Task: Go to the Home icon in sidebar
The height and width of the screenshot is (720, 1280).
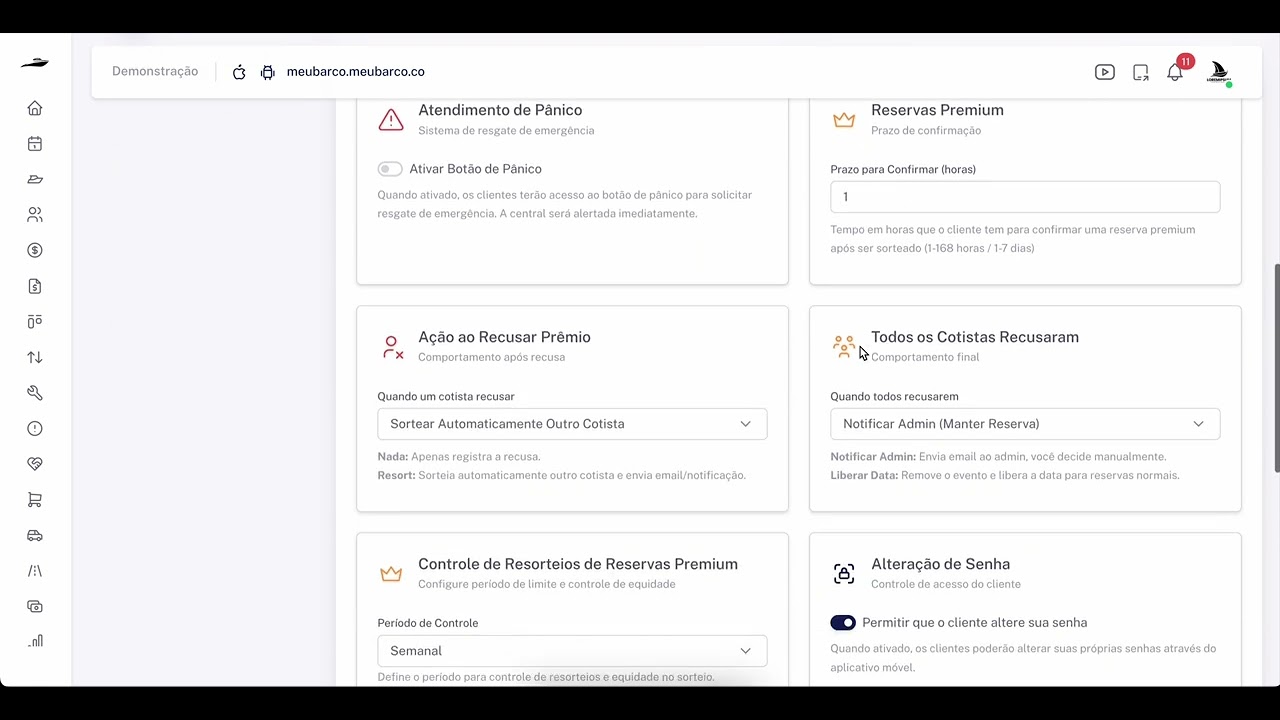Action: tap(35, 108)
